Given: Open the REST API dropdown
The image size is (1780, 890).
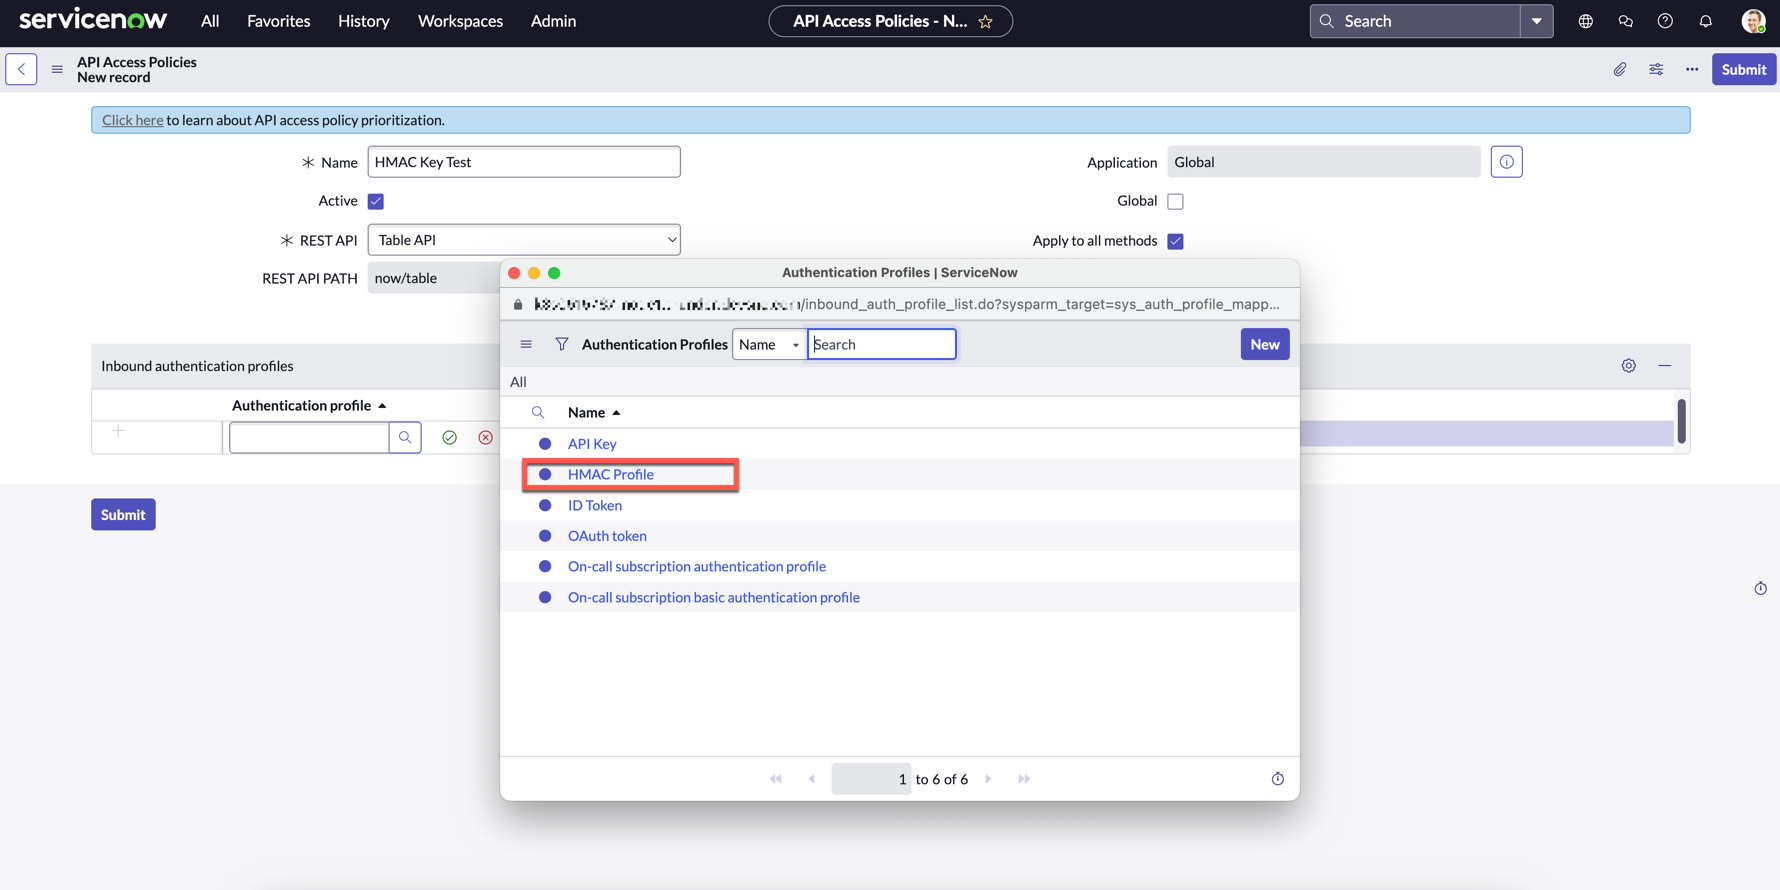Looking at the screenshot, I should tap(524, 240).
